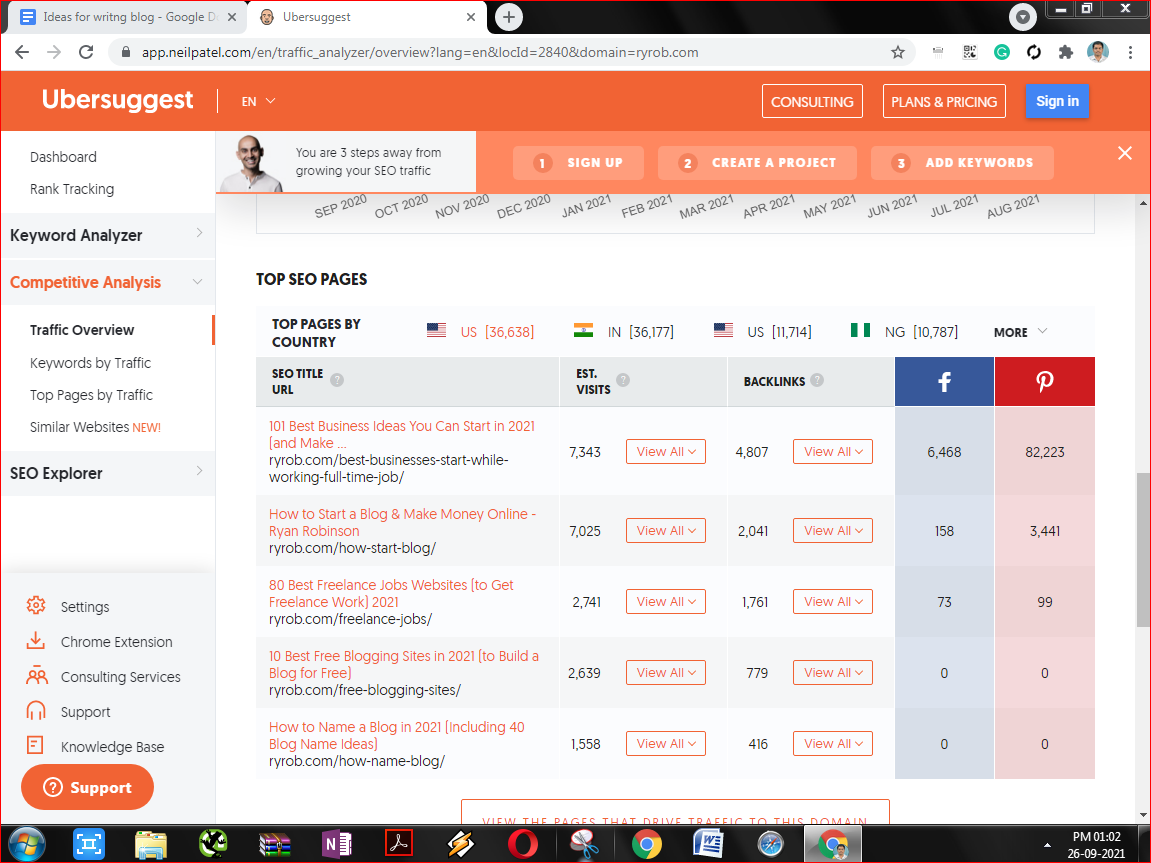Screen dimensions: 1151x863
Task: Close the Google Docs tab
Action: click(232, 17)
